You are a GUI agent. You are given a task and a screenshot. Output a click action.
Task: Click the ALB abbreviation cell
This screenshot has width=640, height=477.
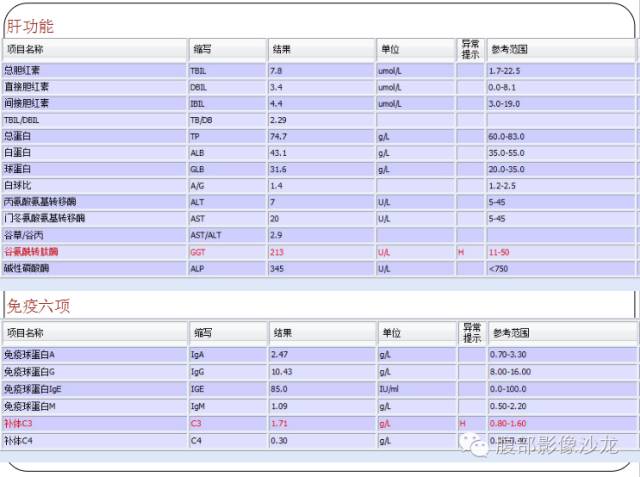tap(227, 153)
